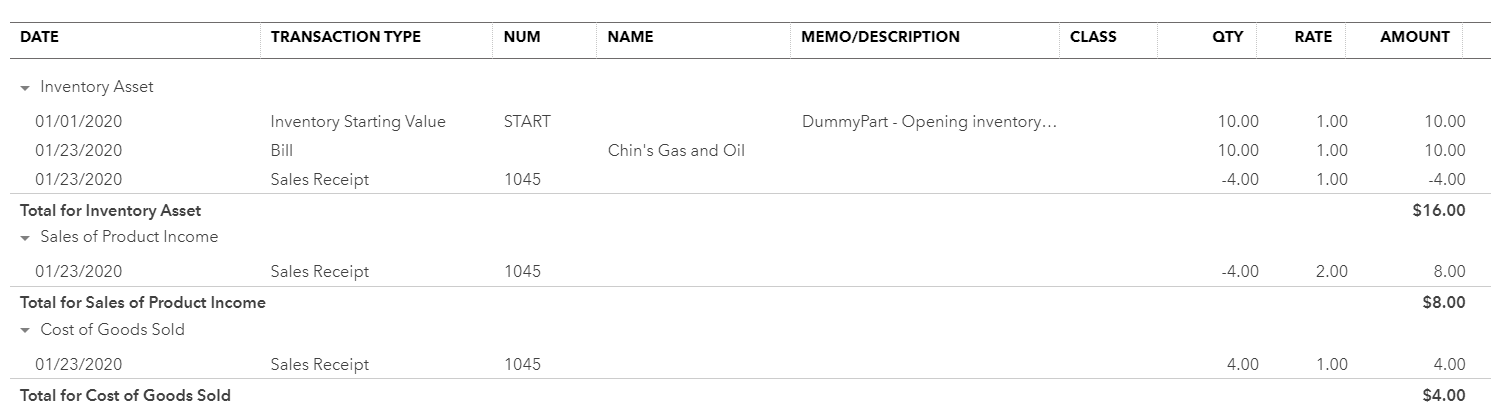Open the Inventory Starting Value transaction

pyautogui.click(x=358, y=122)
